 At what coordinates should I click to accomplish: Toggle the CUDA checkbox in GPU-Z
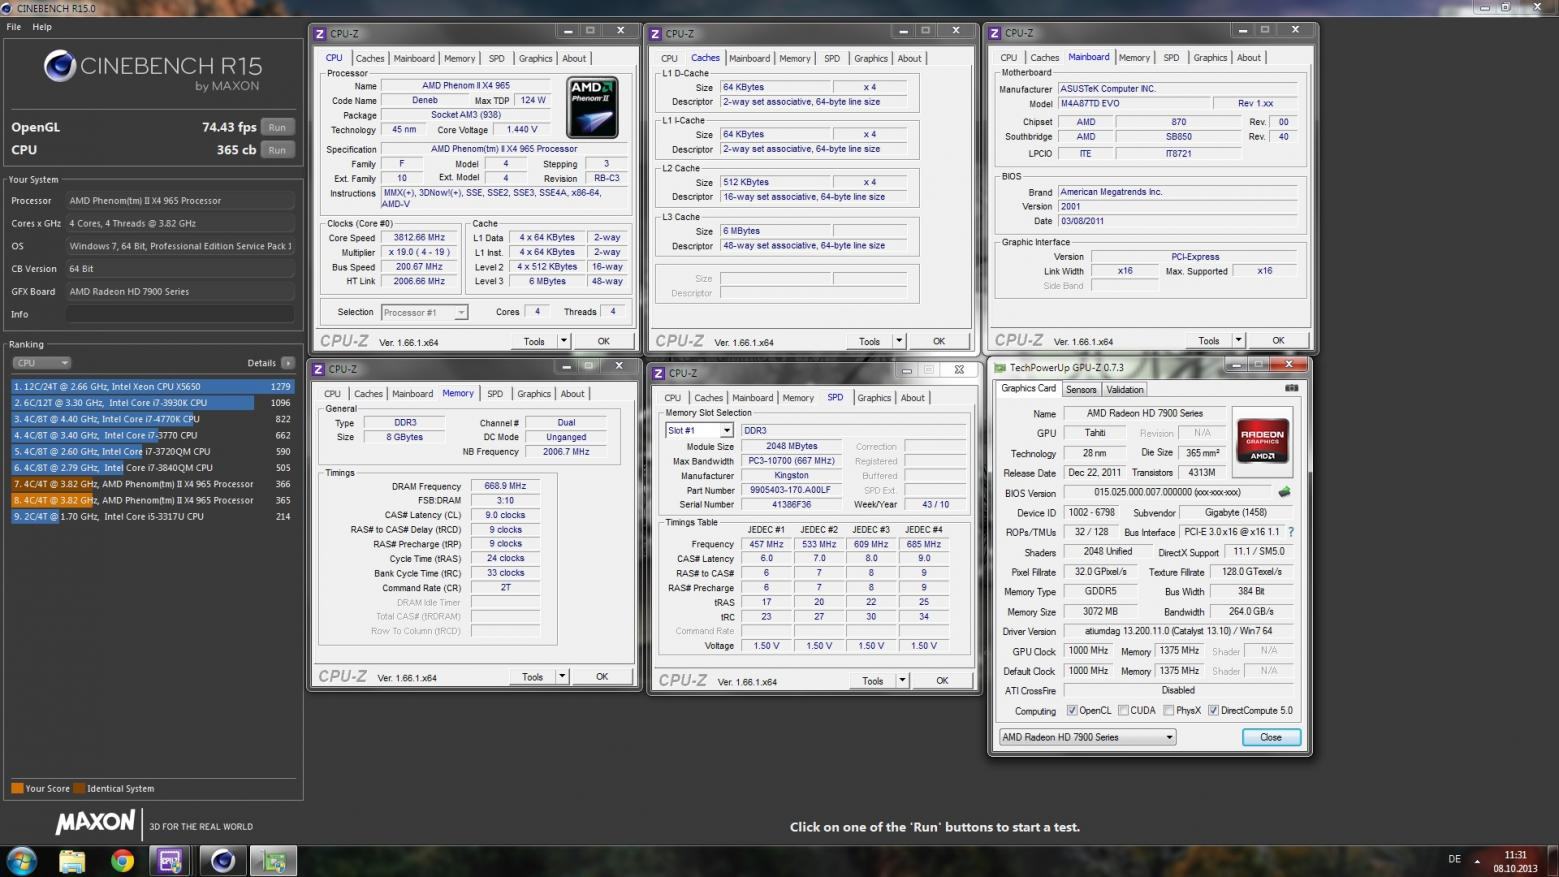click(x=1124, y=711)
